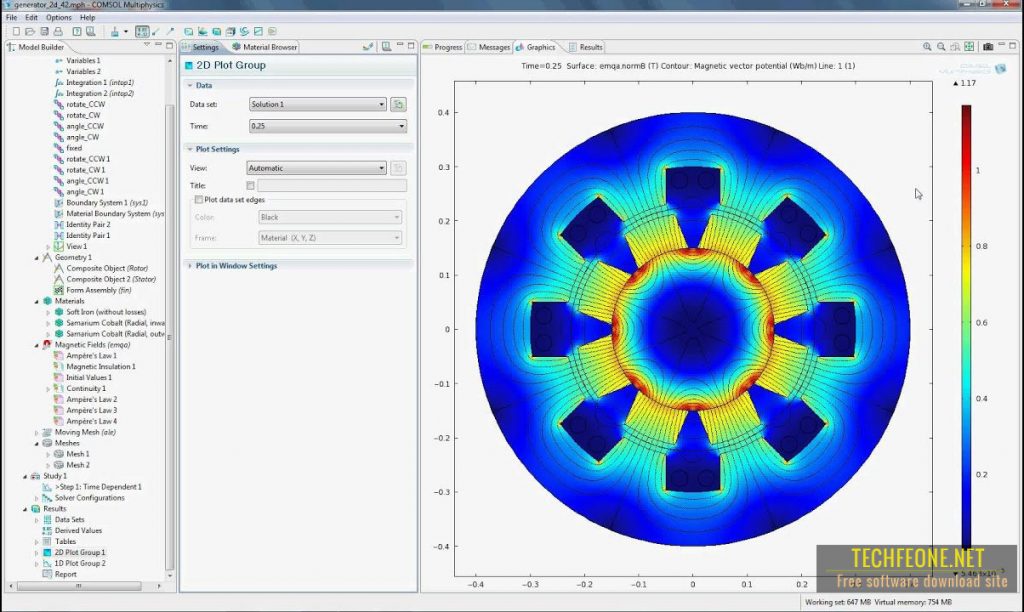
Task: Click the Plot brush icon in Settings header
Action: 368,46
